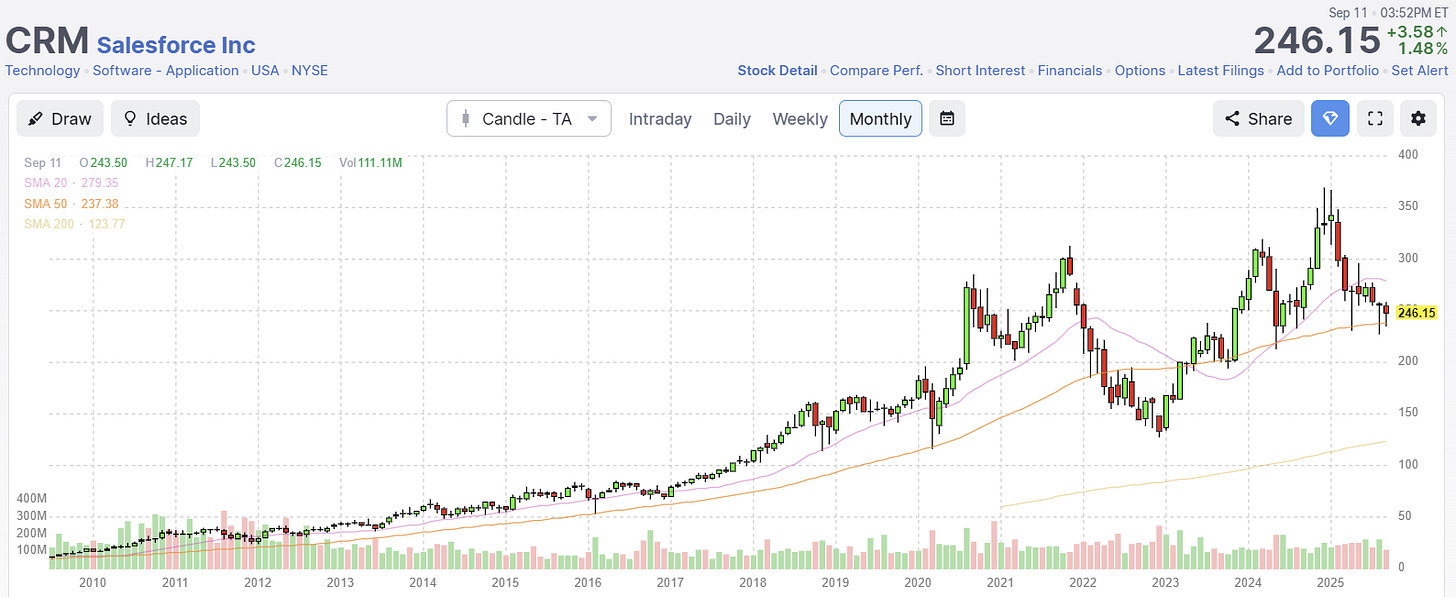
Task: Click the CRM ticker symbol heading
Action: tap(46, 42)
